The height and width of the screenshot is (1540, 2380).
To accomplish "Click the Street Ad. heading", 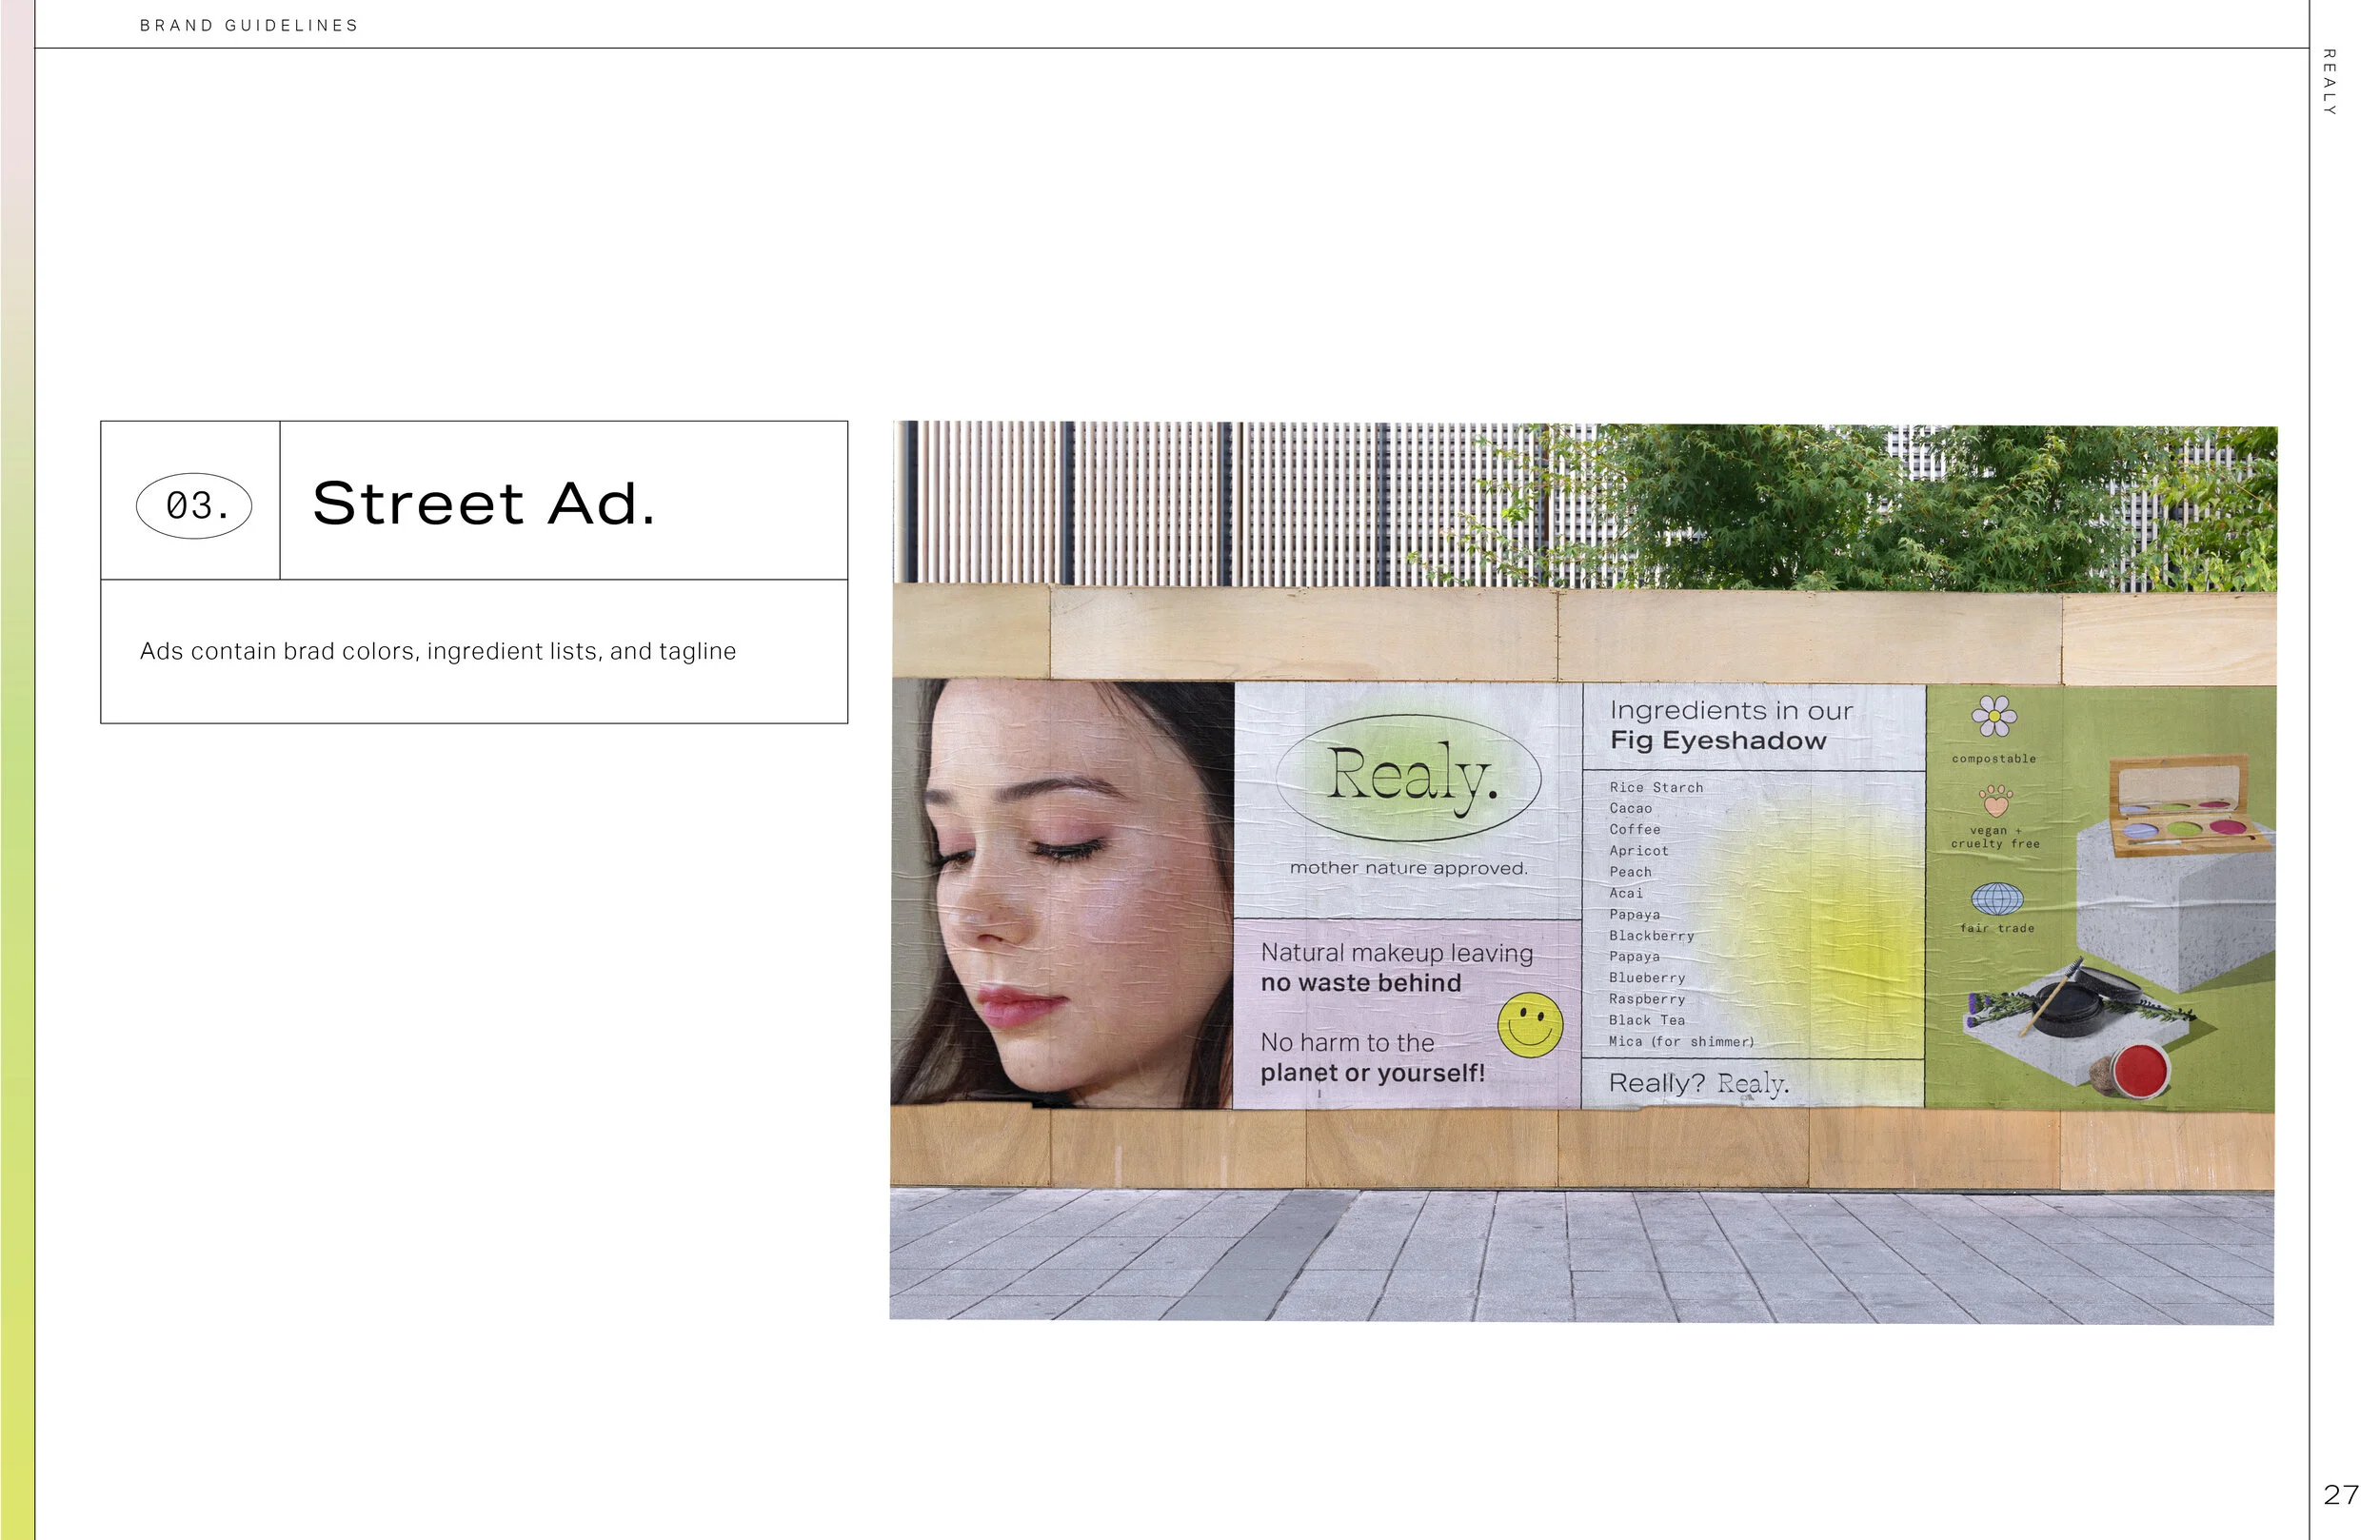I will coord(484,503).
